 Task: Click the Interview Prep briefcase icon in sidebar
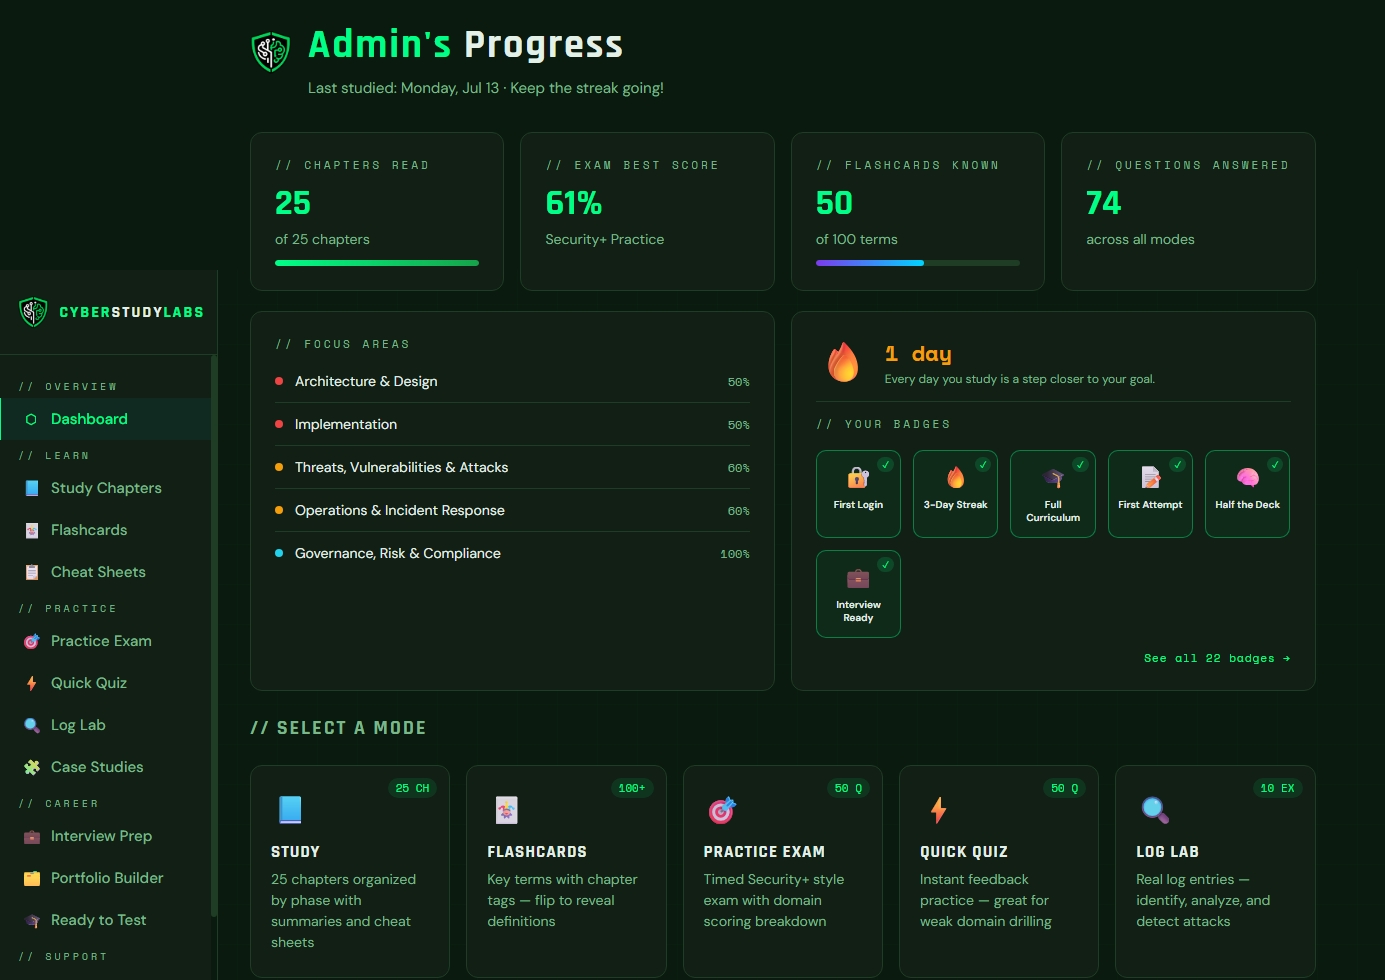pos(32,836)
